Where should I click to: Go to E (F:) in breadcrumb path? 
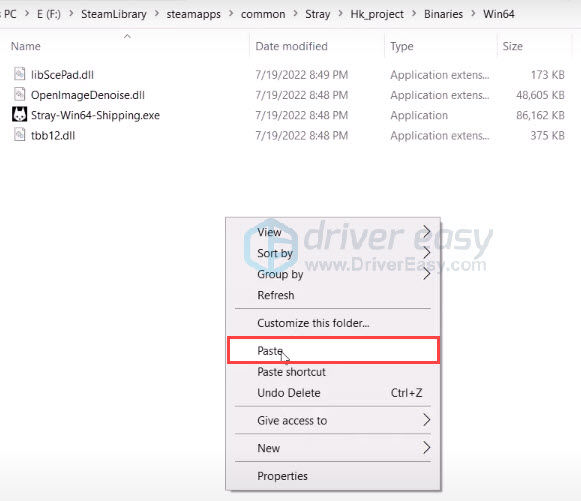tap(49, 14)
